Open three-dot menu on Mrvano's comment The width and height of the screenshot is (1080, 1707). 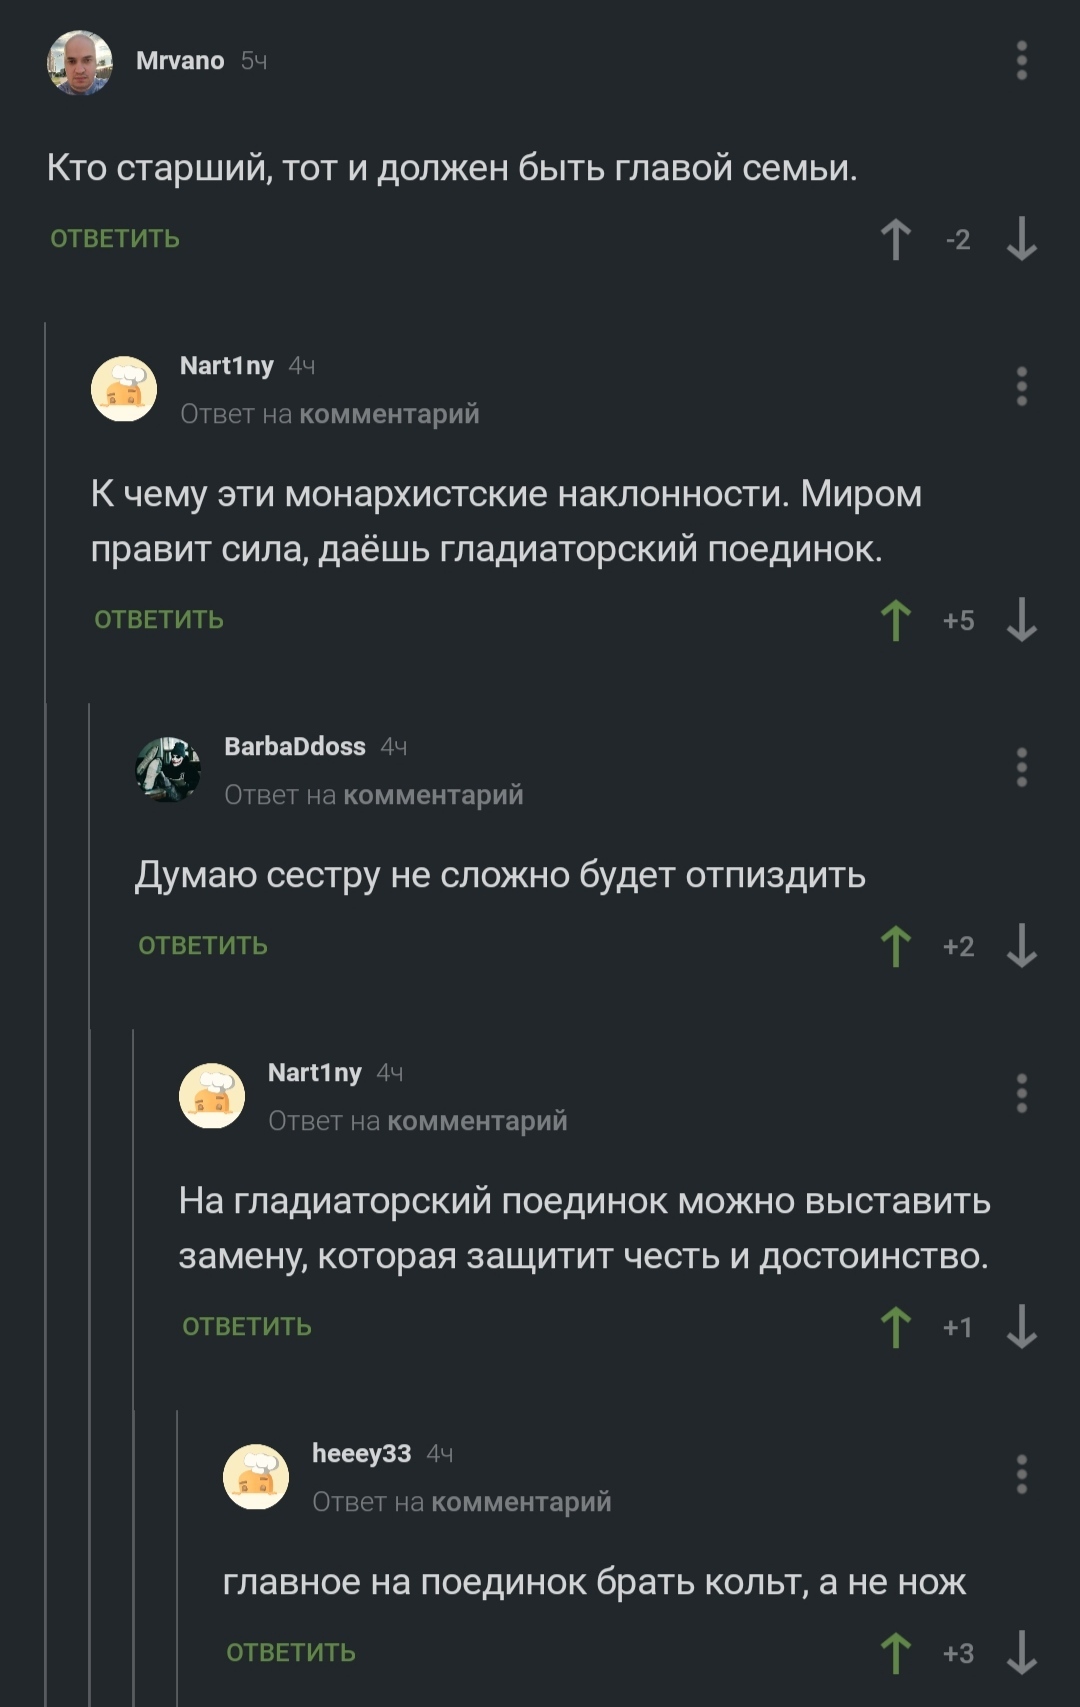(x=1021, y=61)
